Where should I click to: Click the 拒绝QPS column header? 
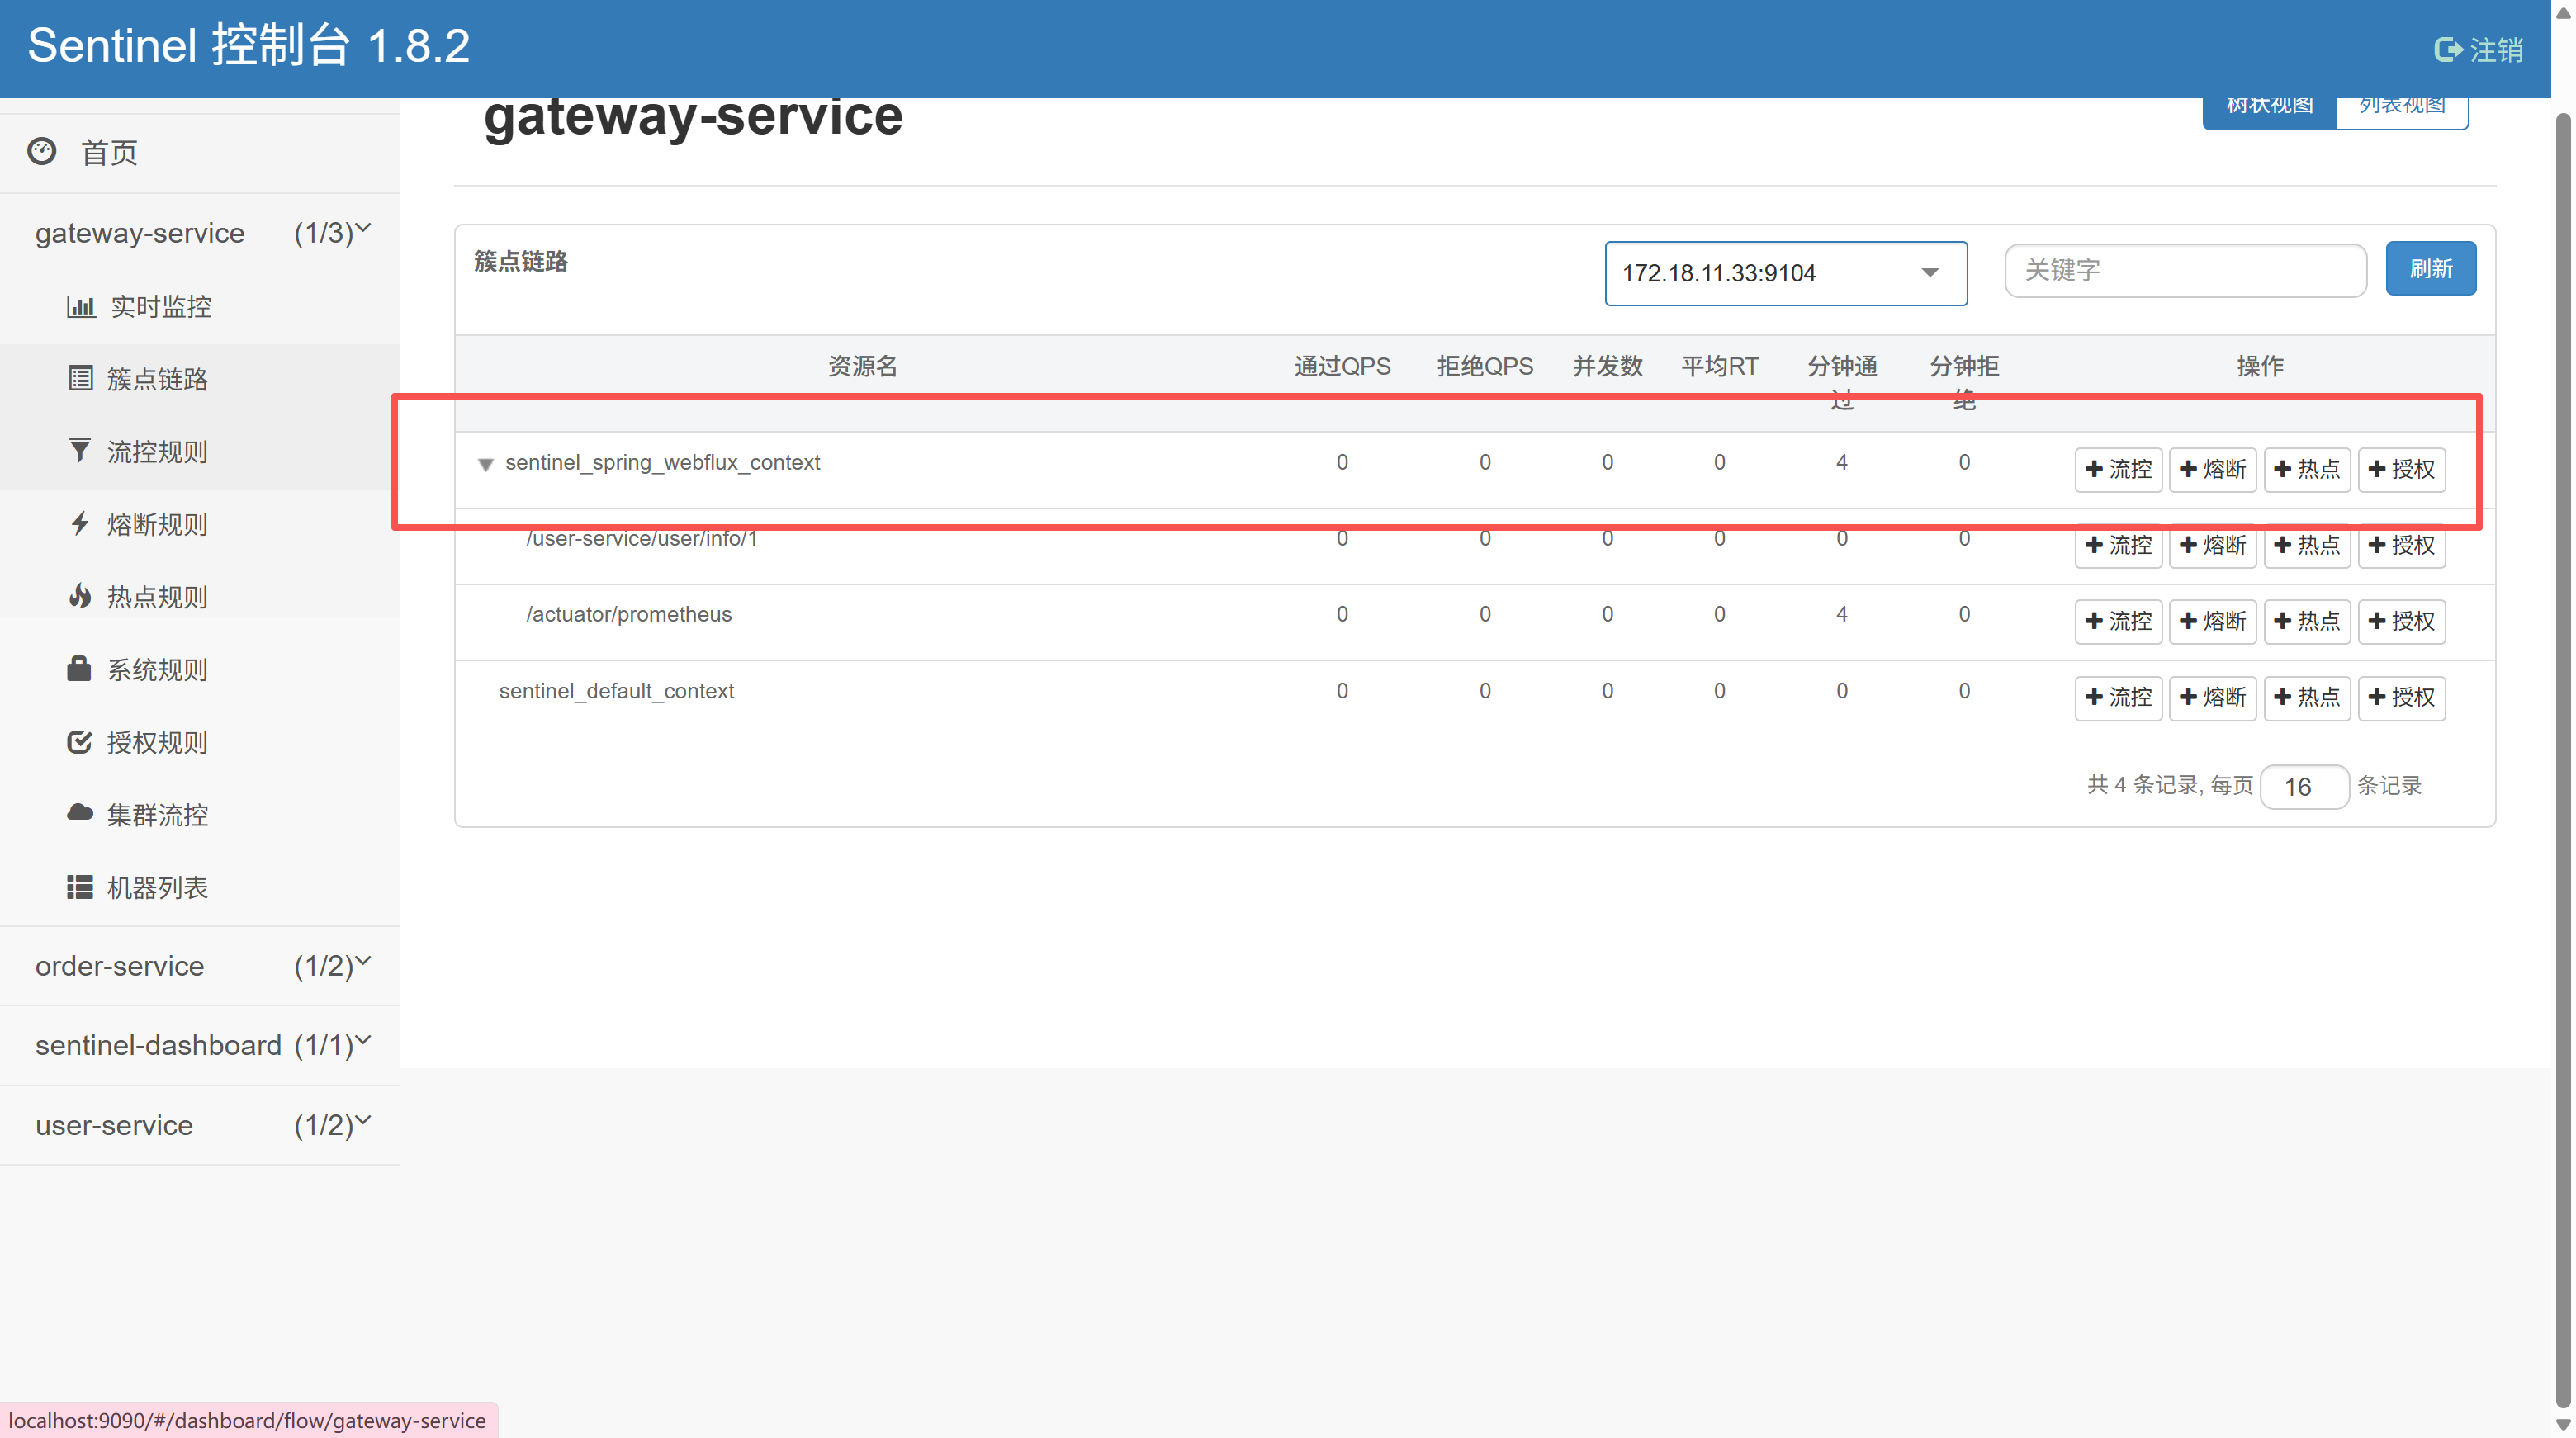pos(1485,366)
